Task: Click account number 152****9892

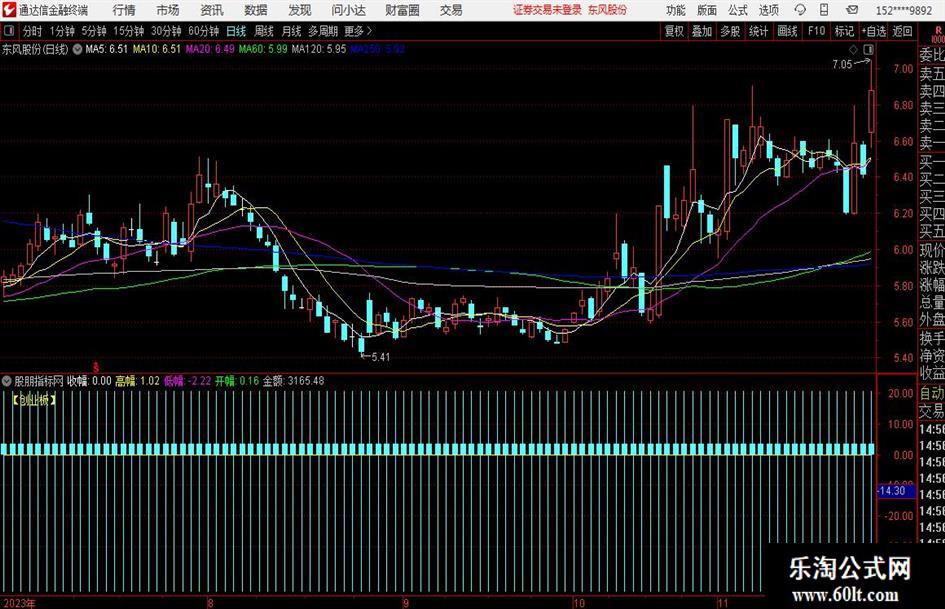Action: coord(904,10)
